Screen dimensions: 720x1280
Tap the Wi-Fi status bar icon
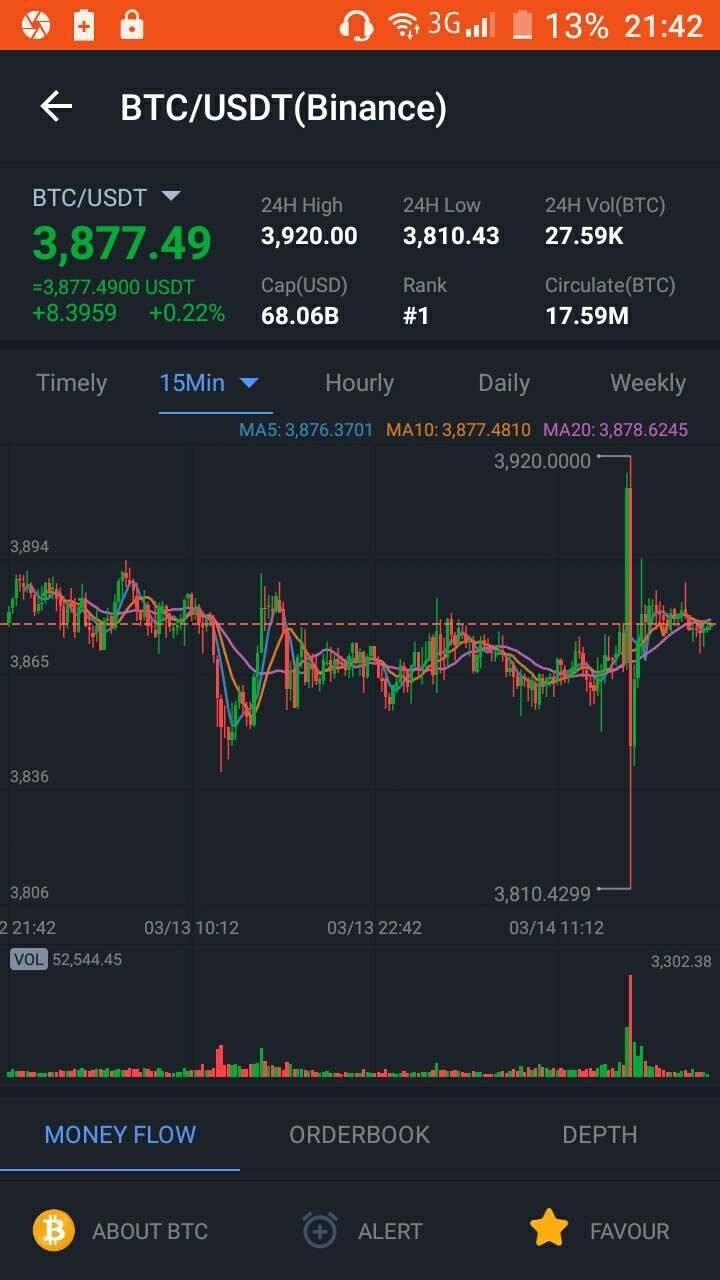(404, 26)
